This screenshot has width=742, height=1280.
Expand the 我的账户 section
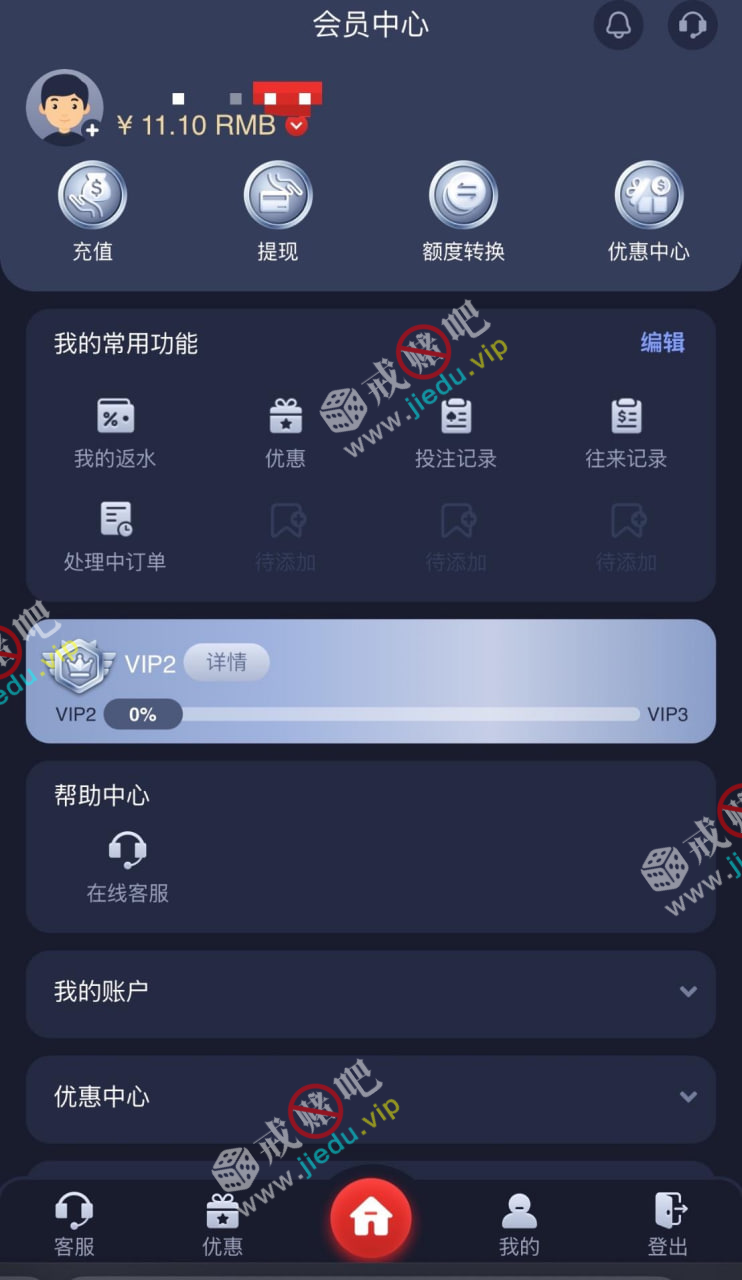371,992
